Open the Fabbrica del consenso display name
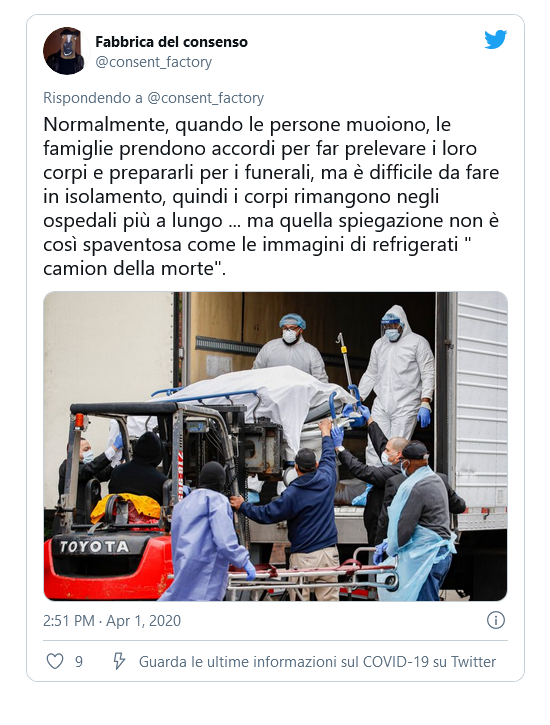Viewport: 550px width, 725px height. [x=171, y=42]
